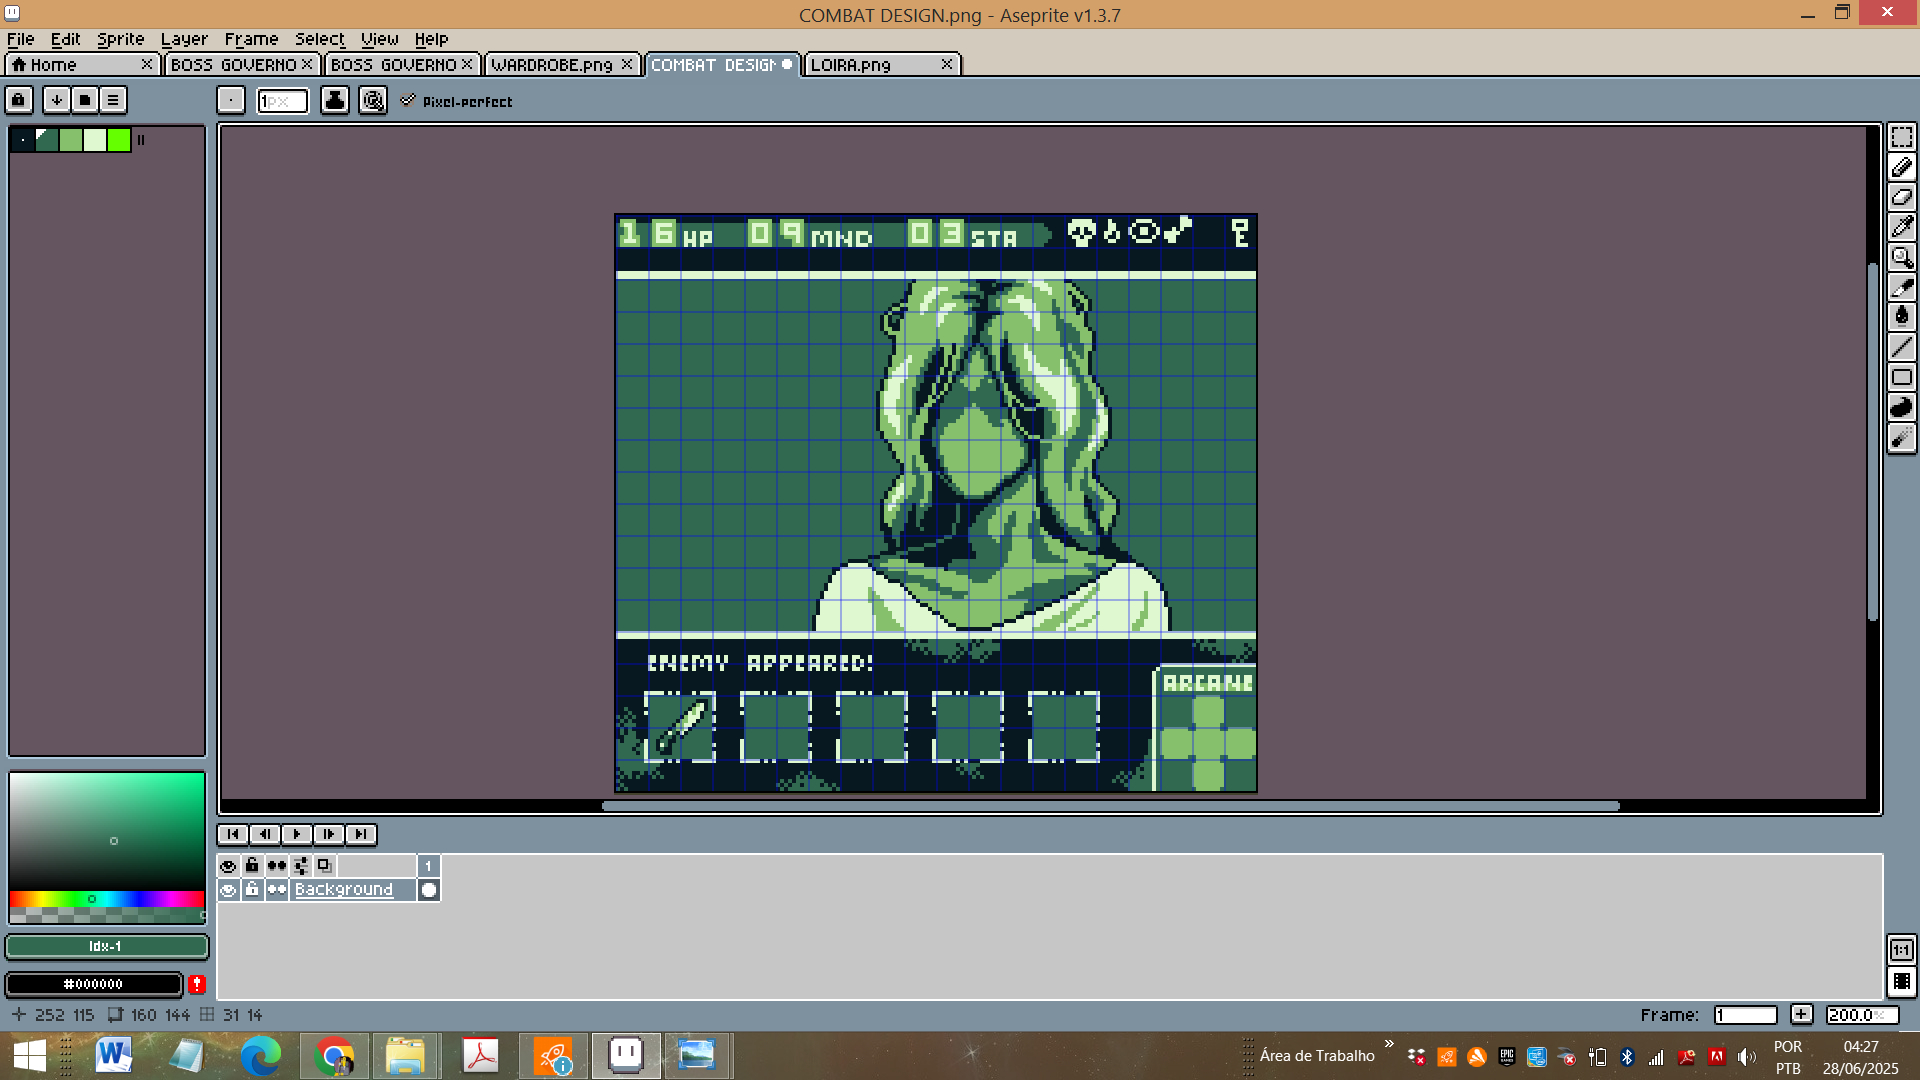Image resolution: width=1920 pixels, height=1080 pixels.
Task: Select the Rectangle shape tool
Action: click(x=1901, y=377)
